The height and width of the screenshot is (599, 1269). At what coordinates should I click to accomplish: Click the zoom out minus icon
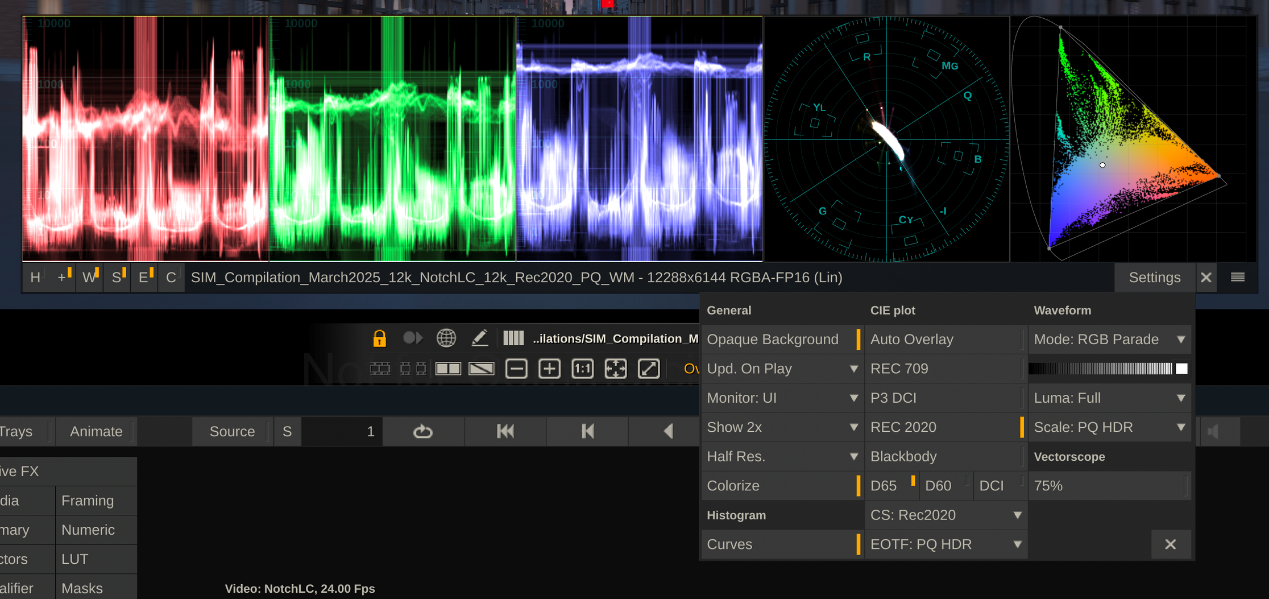click(x=516, y=368)
